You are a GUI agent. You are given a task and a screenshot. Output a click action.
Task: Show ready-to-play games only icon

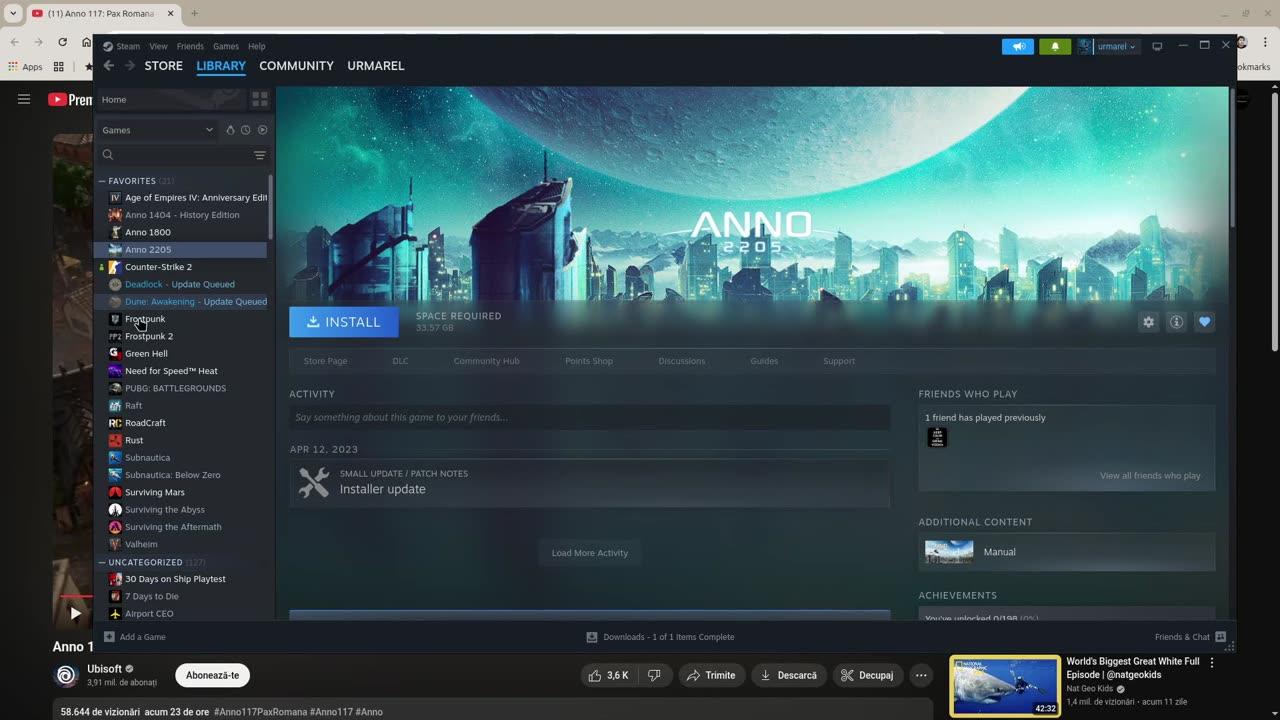(262, 130)
